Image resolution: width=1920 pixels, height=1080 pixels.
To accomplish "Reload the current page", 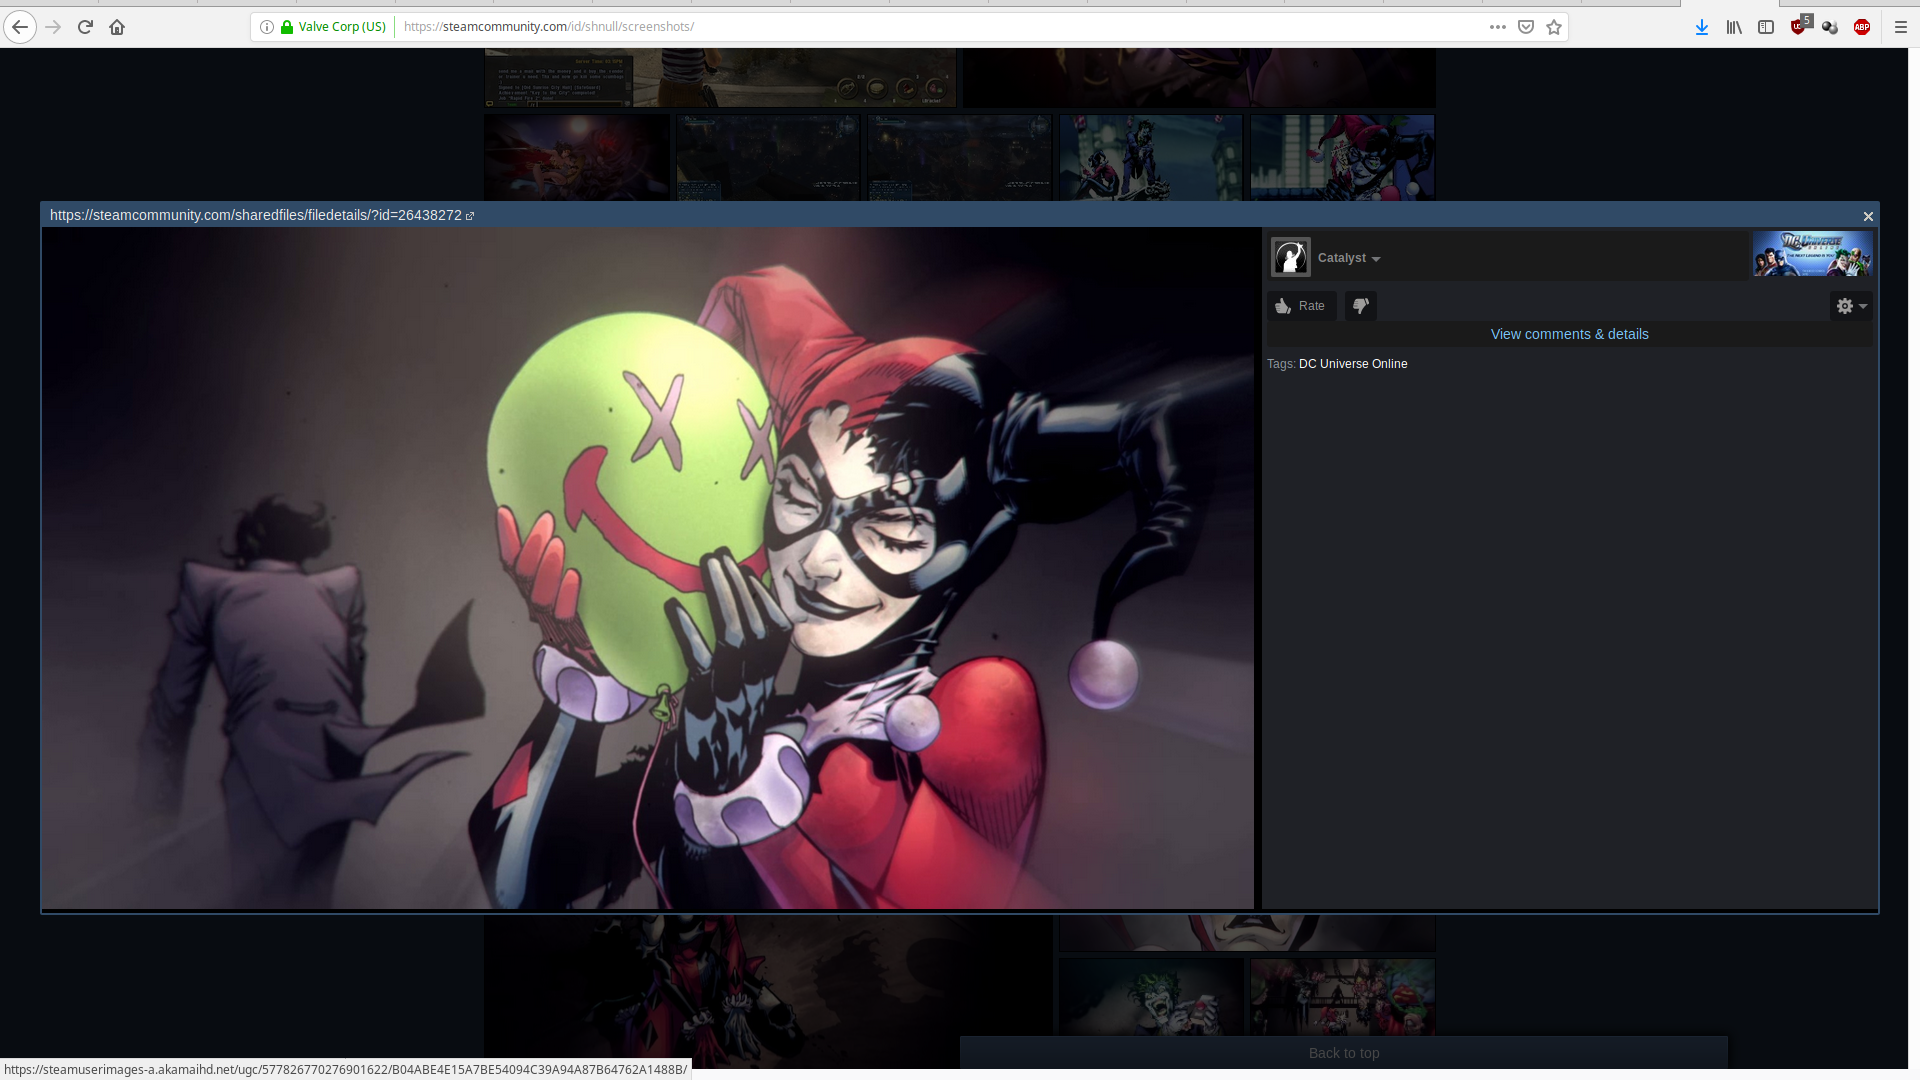I will tap(85, 27).
